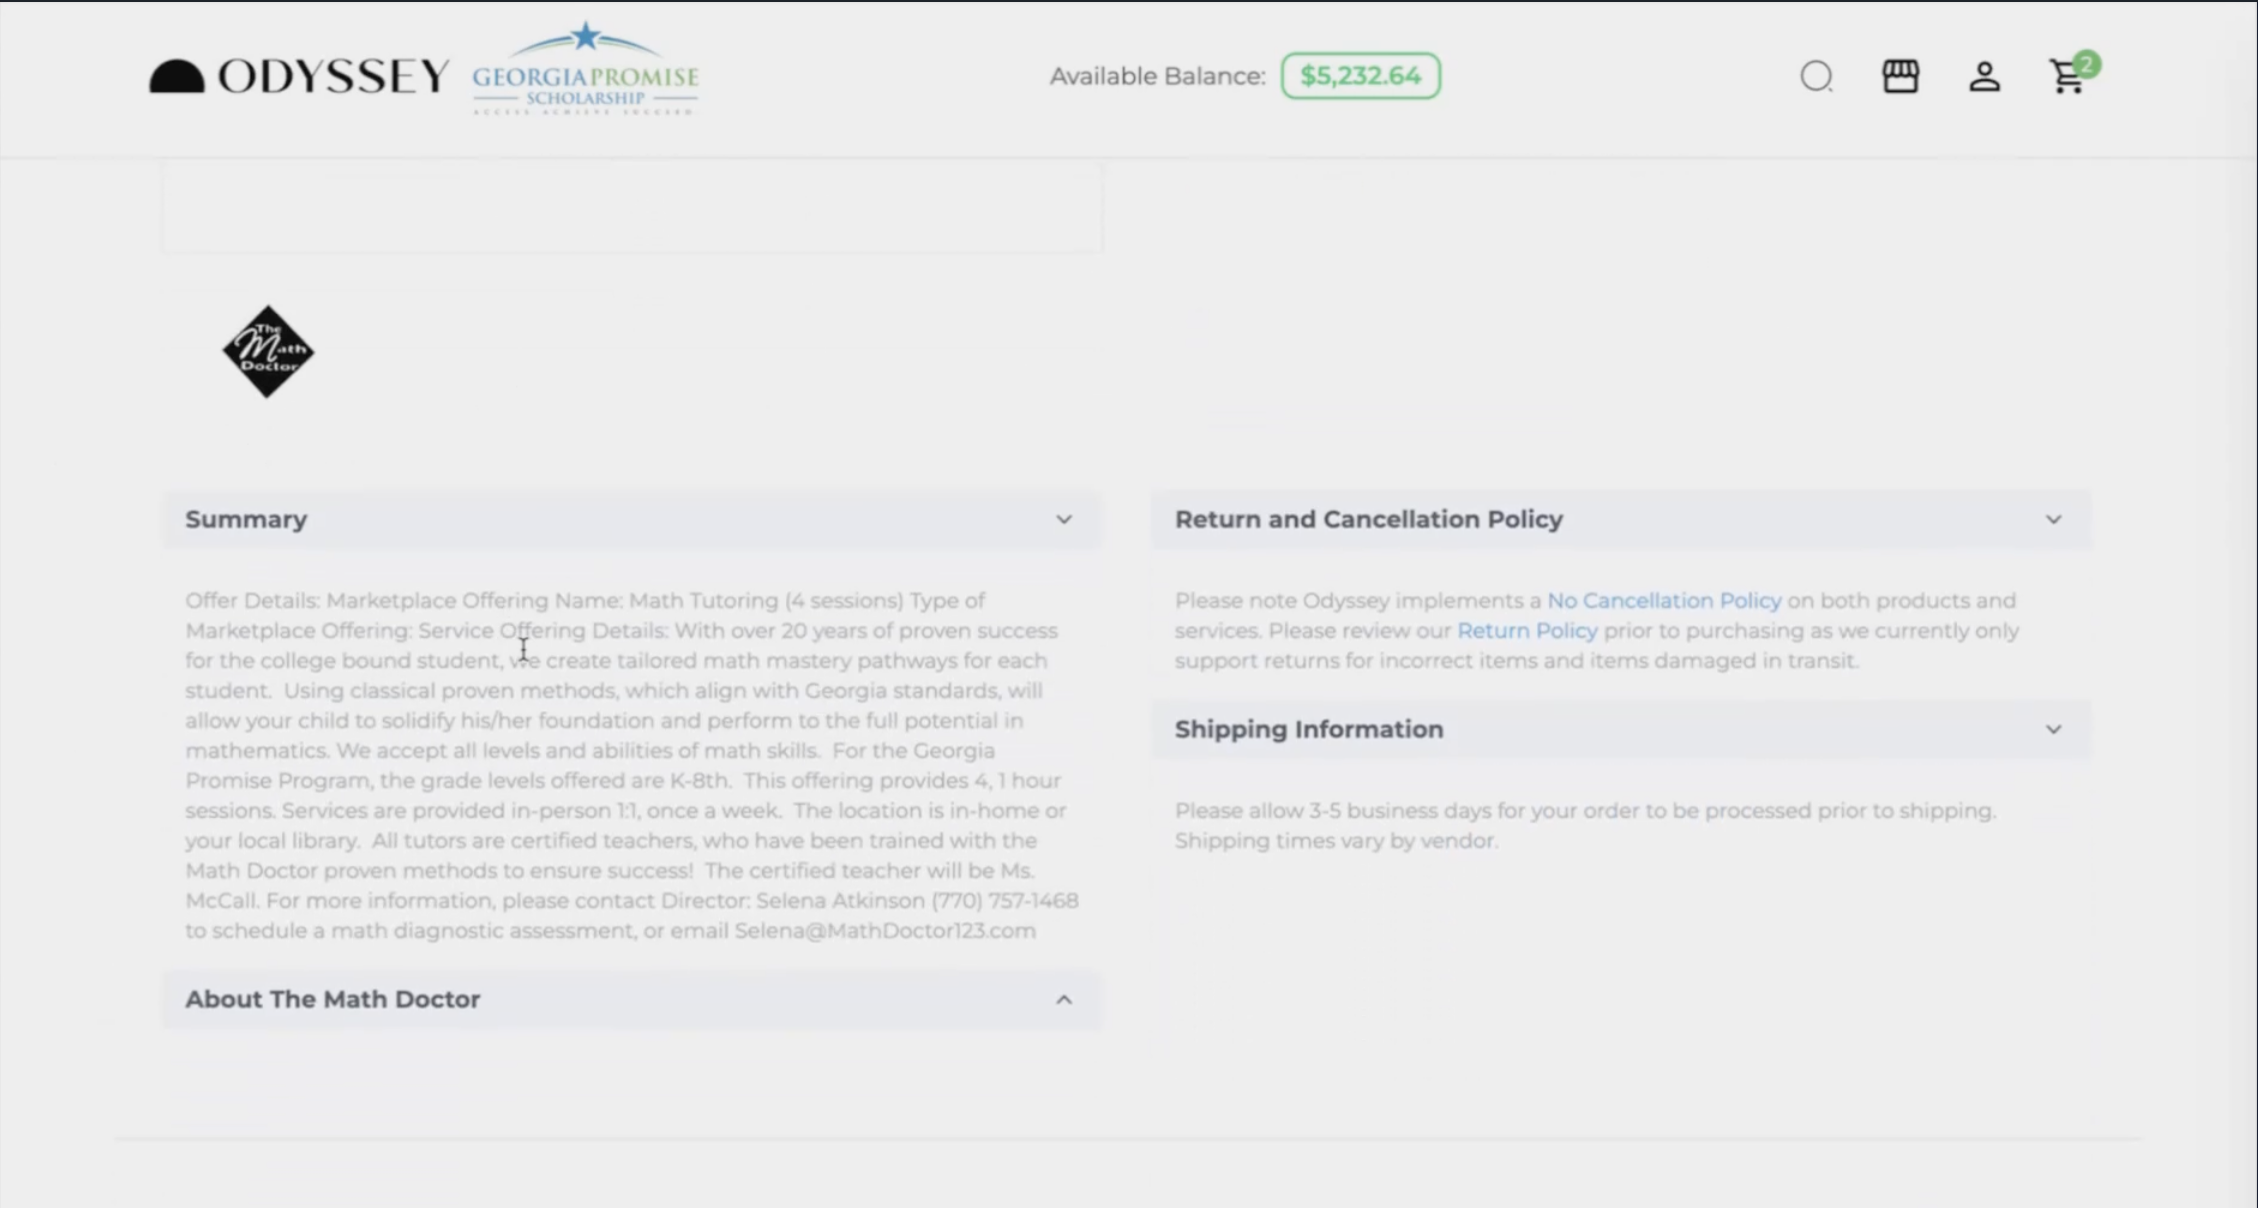The width and height of the screenshot is (2258, 1208).
Task: Click the Shipping Information heading
Action: [1309, 729]
